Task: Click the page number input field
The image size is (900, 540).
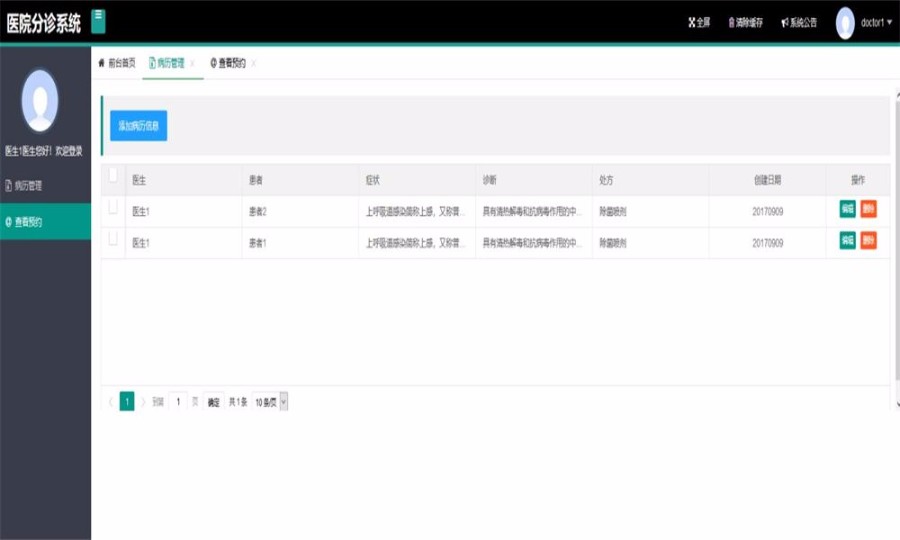Action: (x=178, y=402)
